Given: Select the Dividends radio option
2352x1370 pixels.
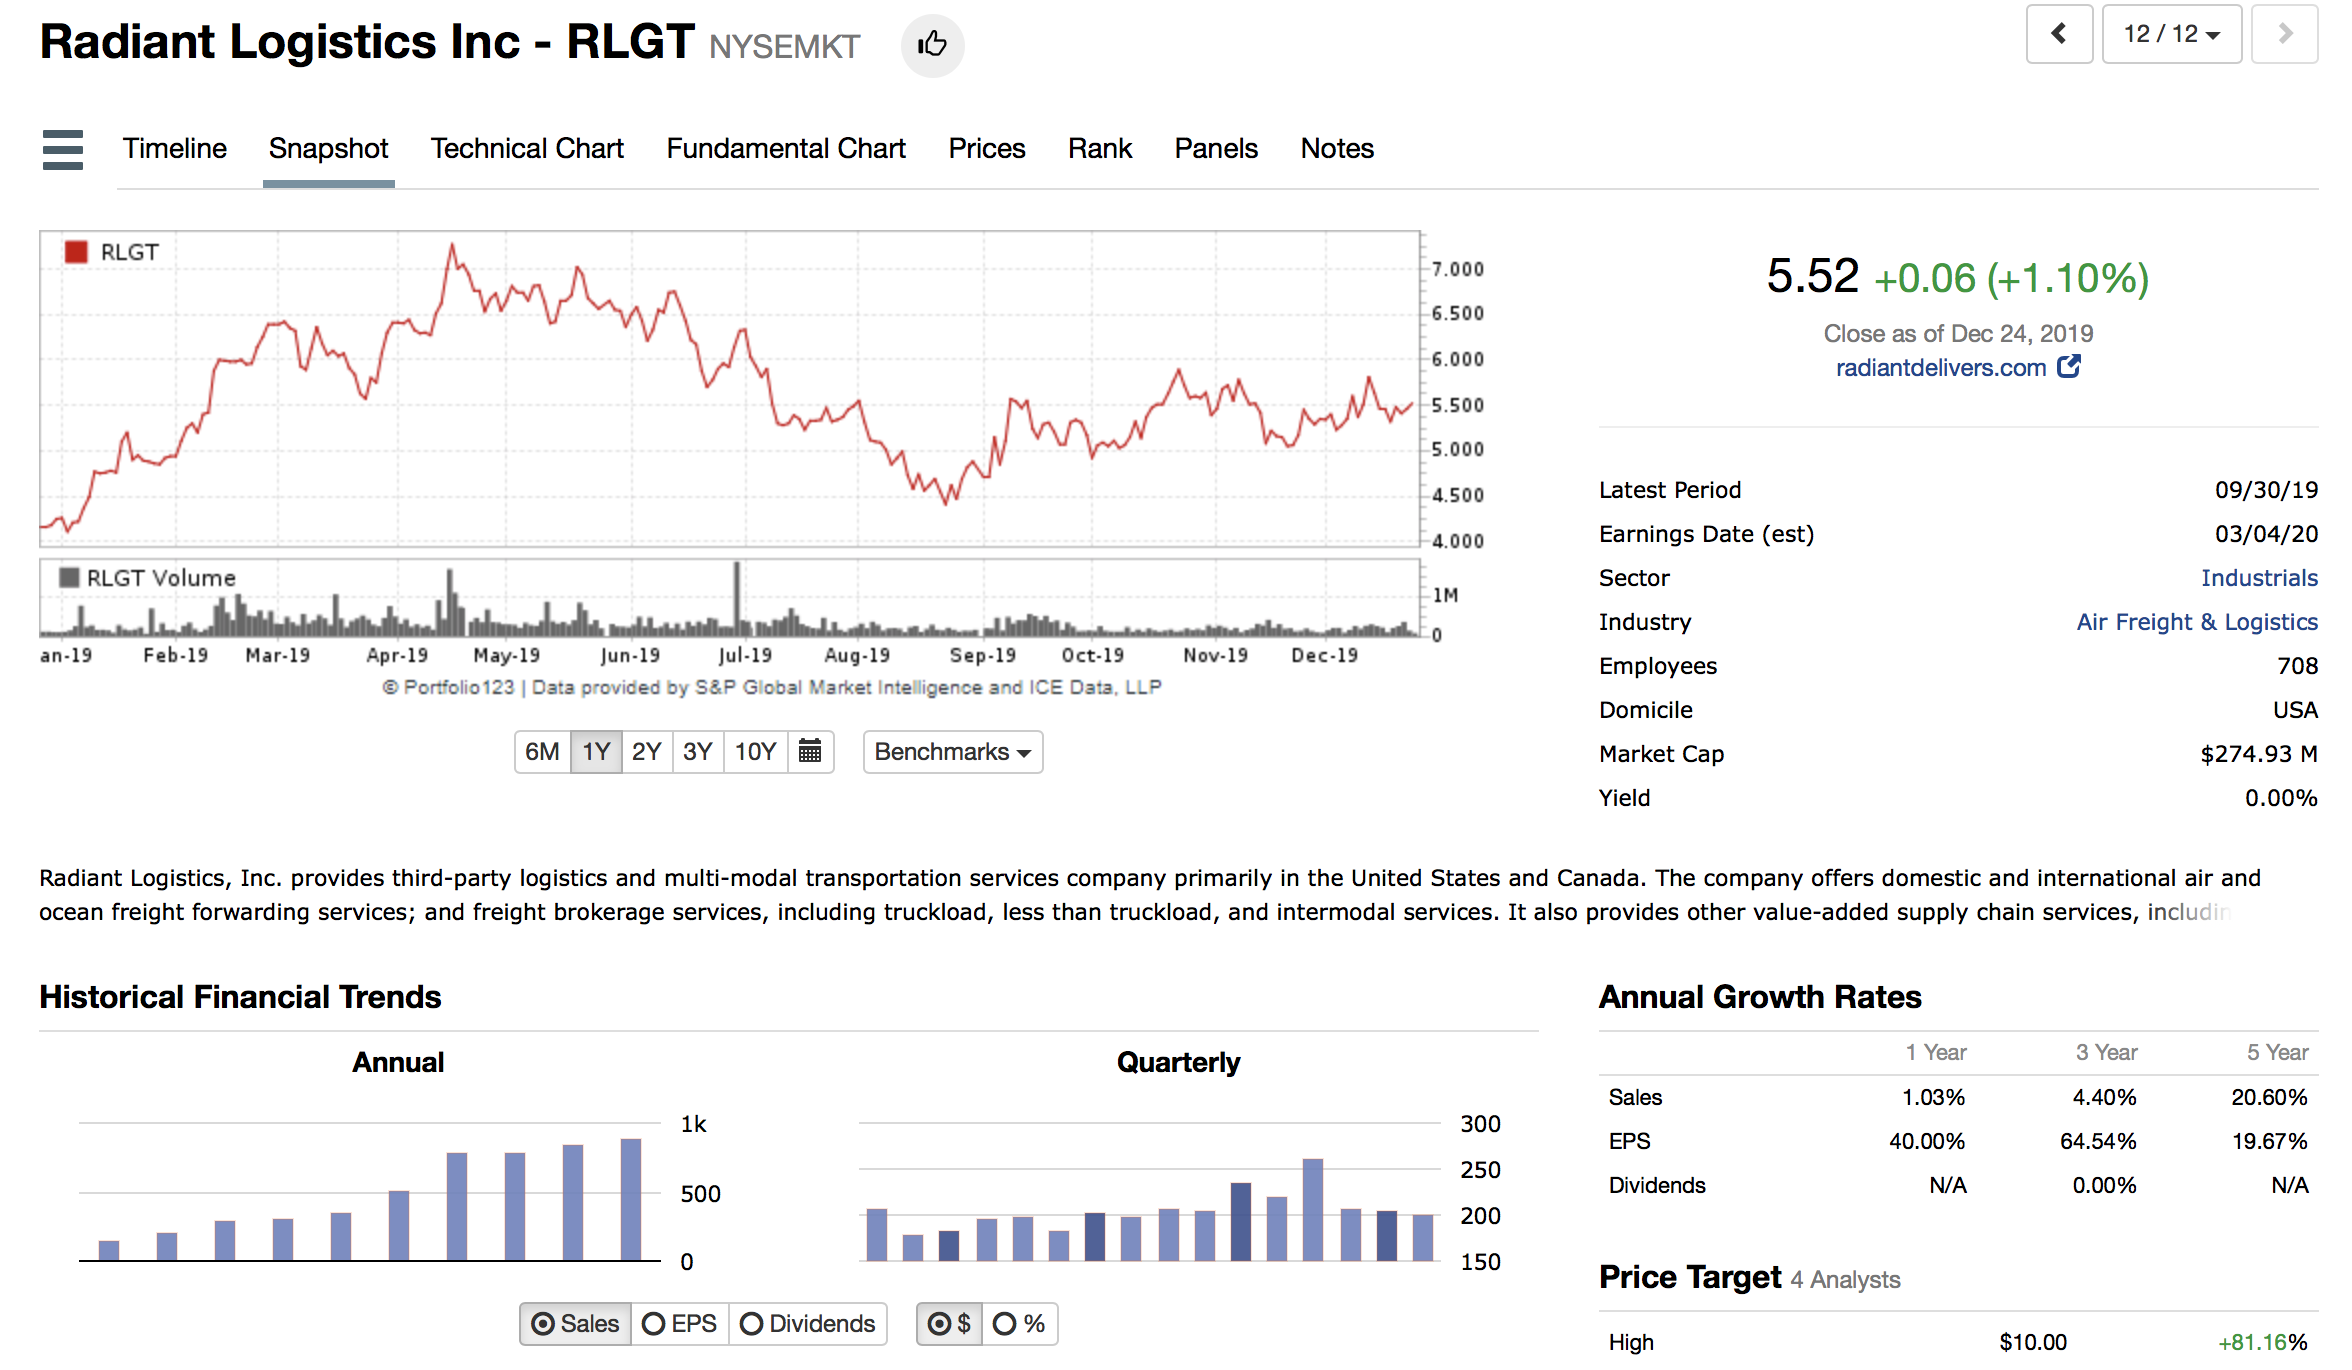Looking at the screenshot, I should pyautogui.click(x=807, y=1324).
